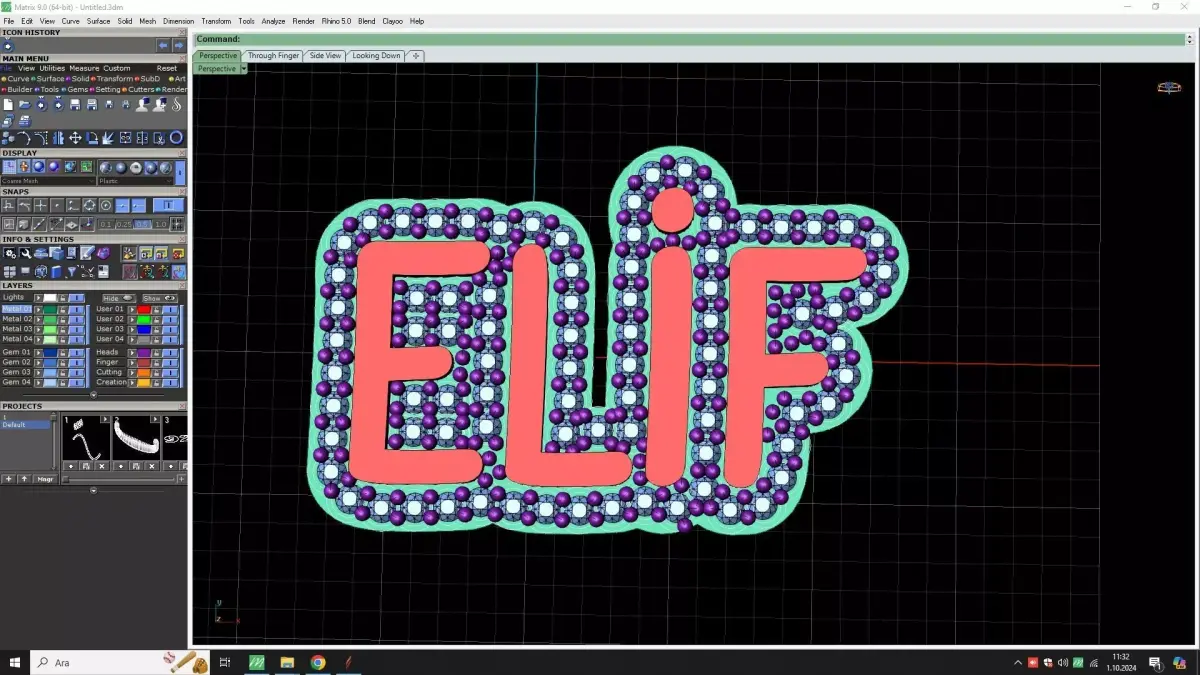Click the Show layers button
1200x675 pixels.
click(x=160, y=298)
